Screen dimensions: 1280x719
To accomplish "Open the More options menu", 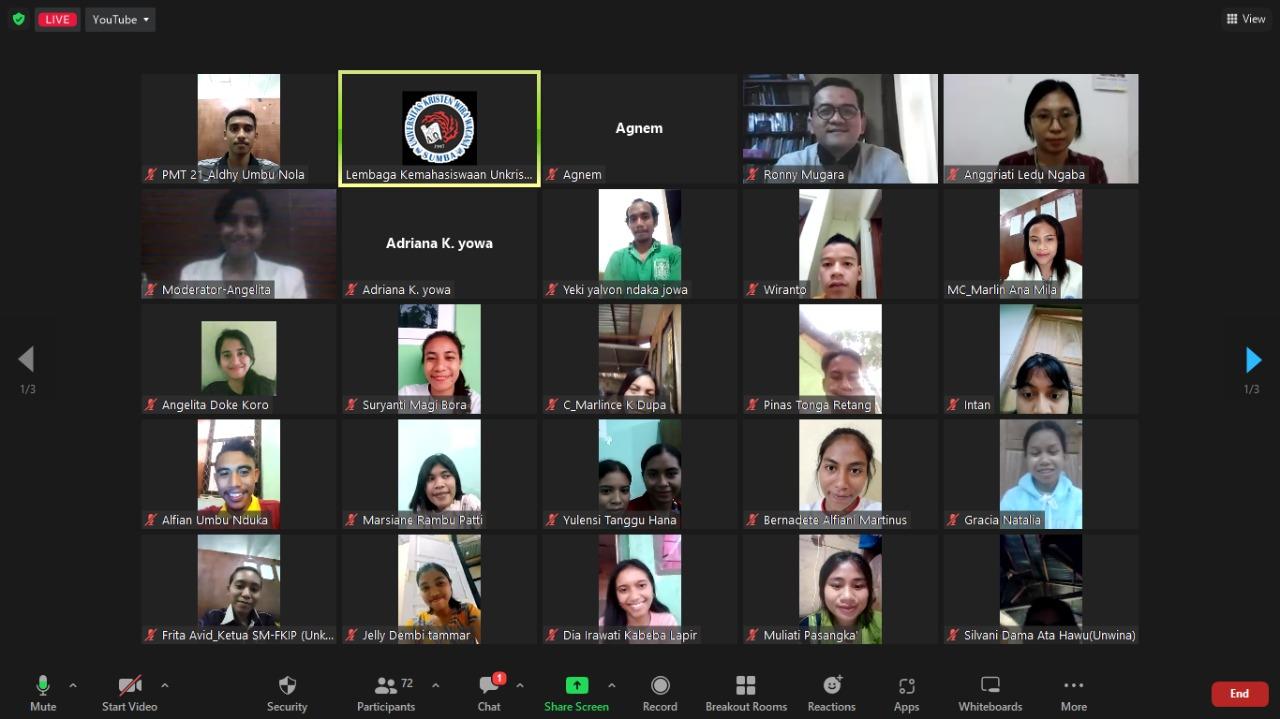I will click(1074, 693).
